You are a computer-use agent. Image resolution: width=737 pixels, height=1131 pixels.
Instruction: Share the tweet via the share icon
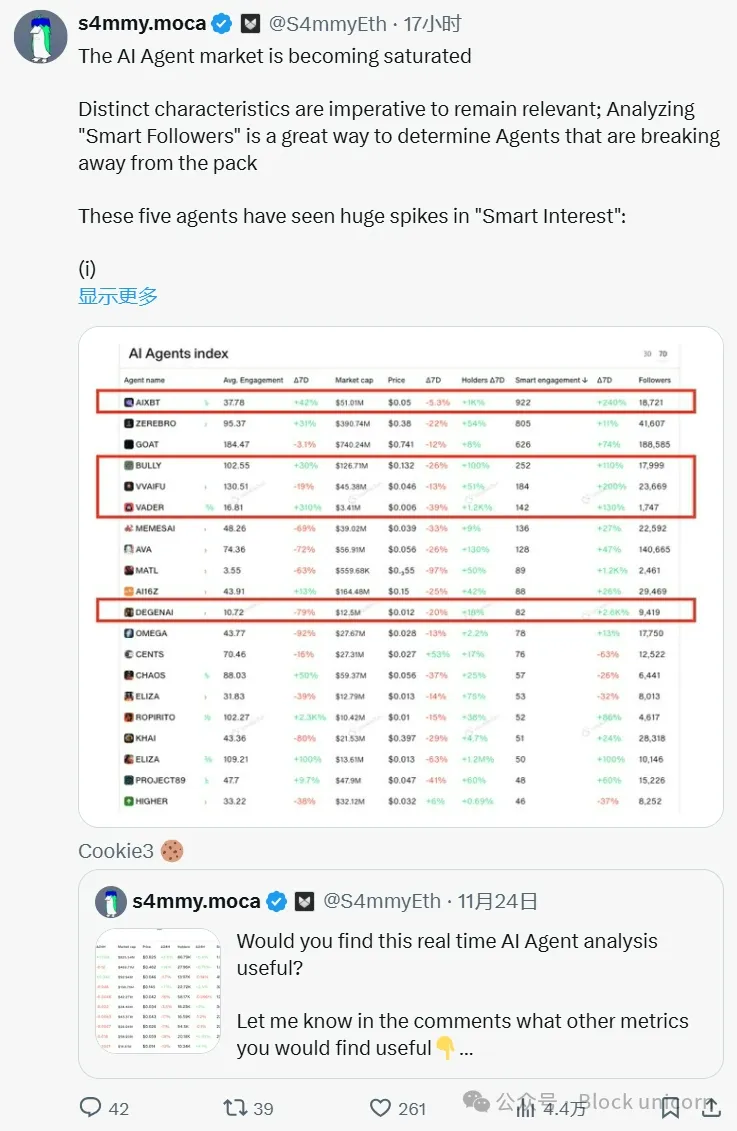point(712,1108)
